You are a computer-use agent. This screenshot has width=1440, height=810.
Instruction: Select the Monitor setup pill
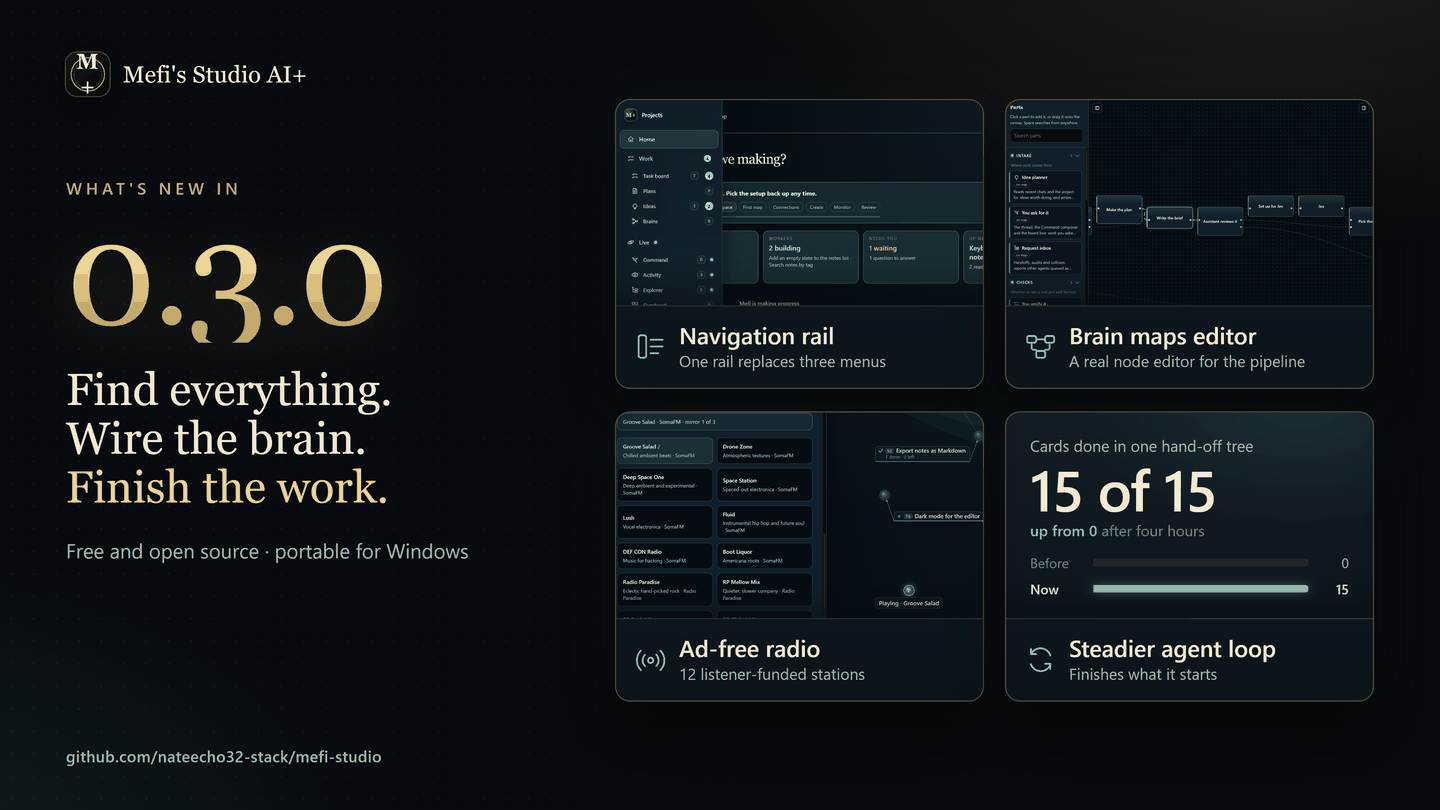[x=842, y=207]
